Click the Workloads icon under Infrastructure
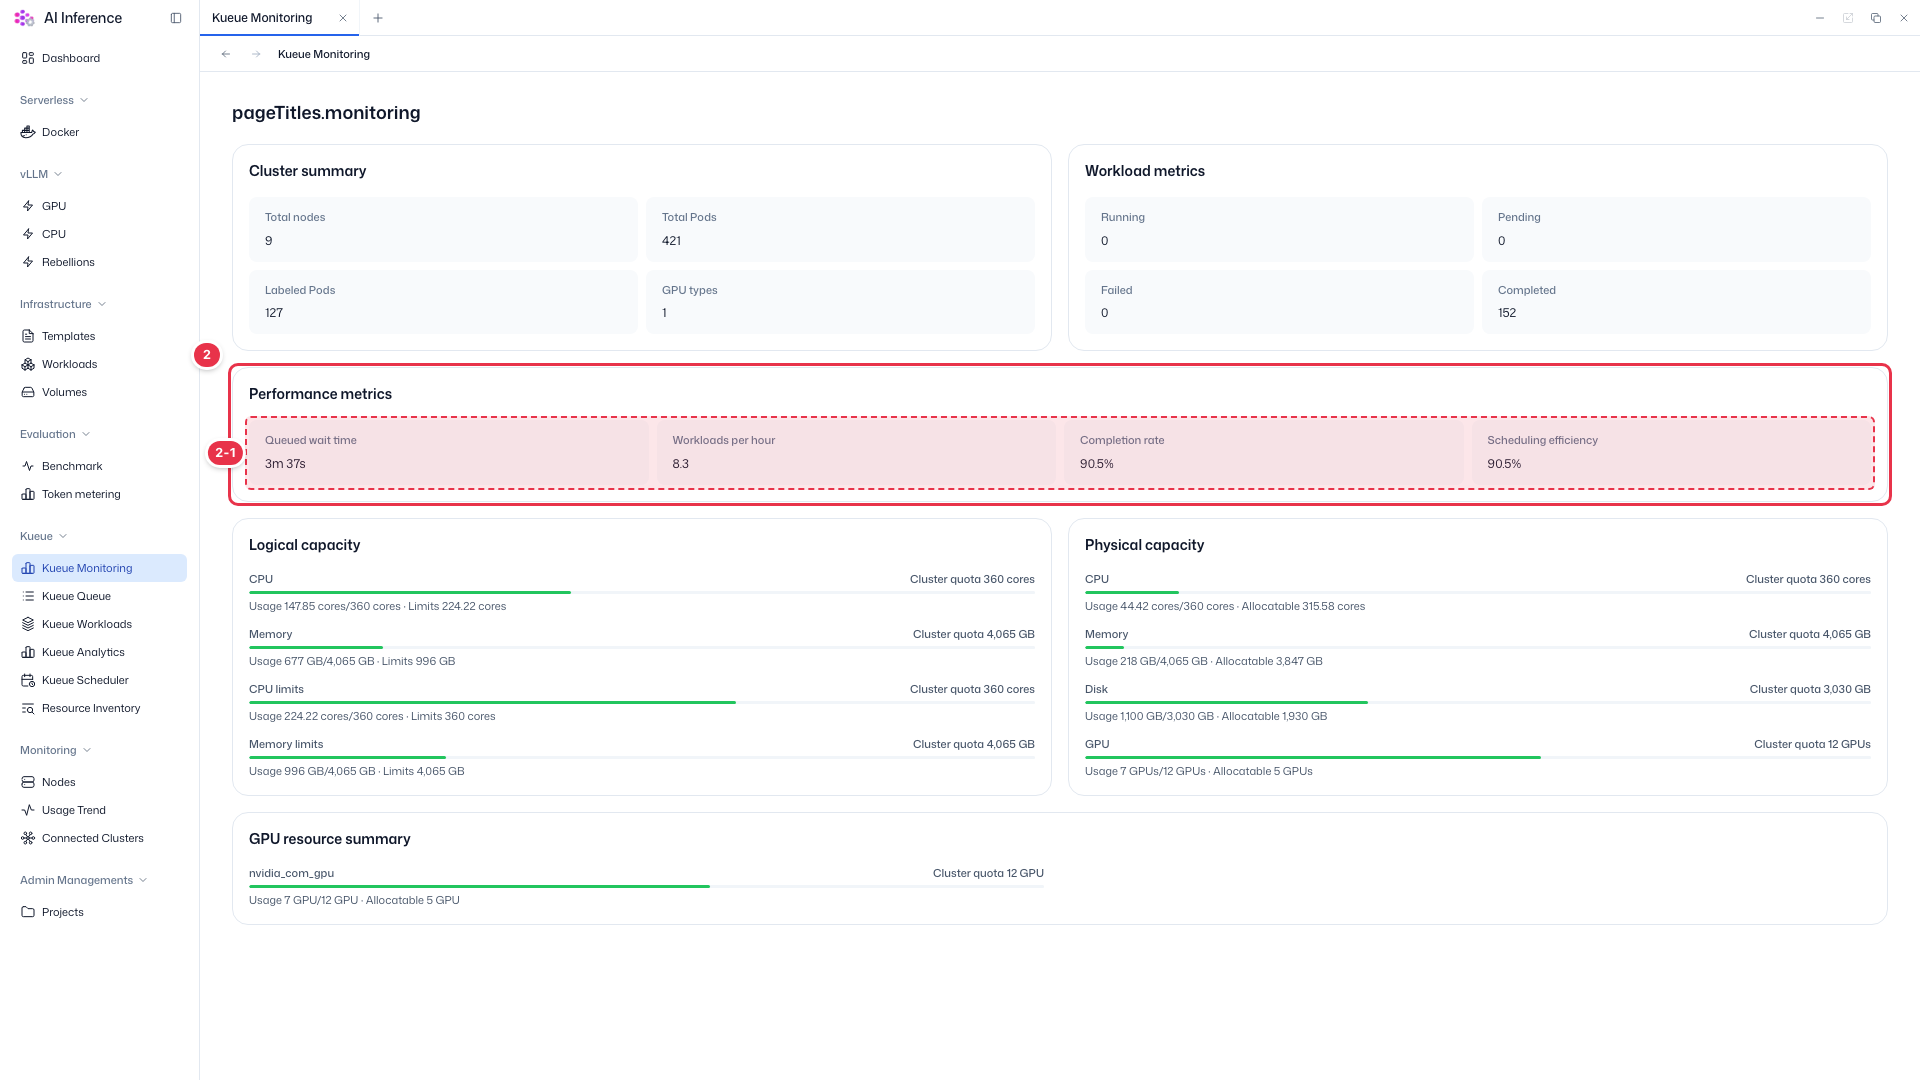Viewport: 1920px width, 1080px height. pos(28,364)
